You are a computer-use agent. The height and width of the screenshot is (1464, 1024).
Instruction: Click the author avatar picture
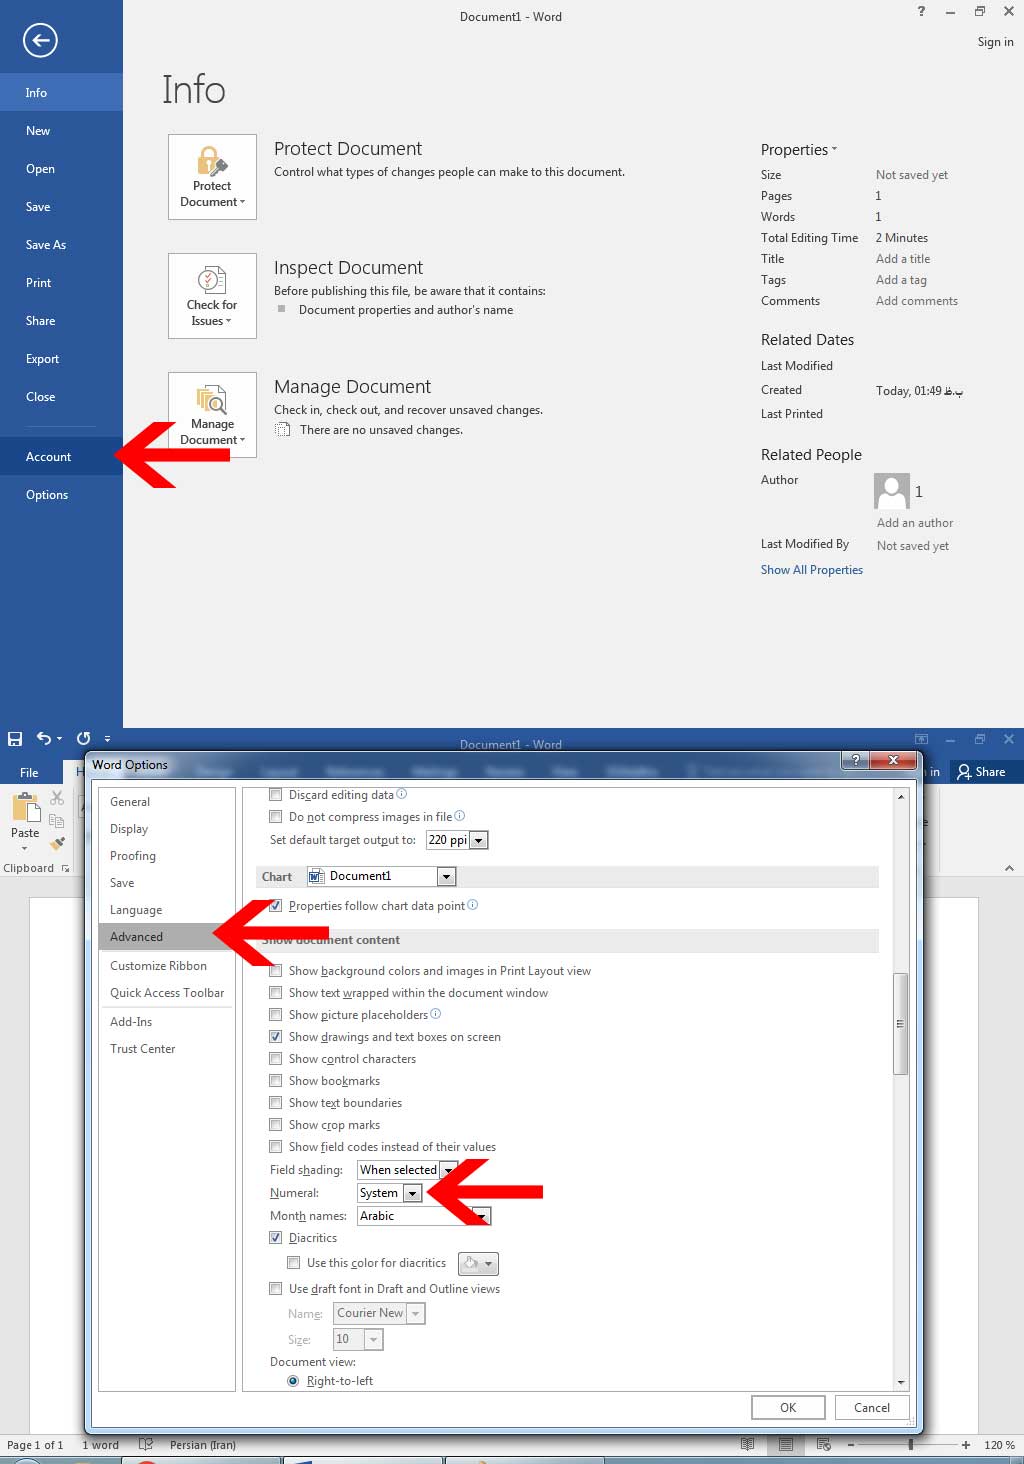click(x=892, y=491)
